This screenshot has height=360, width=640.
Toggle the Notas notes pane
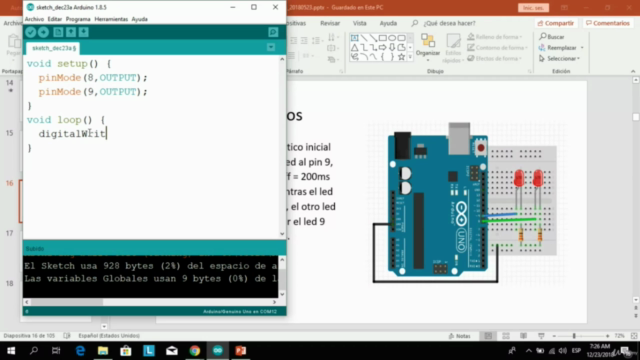click(459, 336)
